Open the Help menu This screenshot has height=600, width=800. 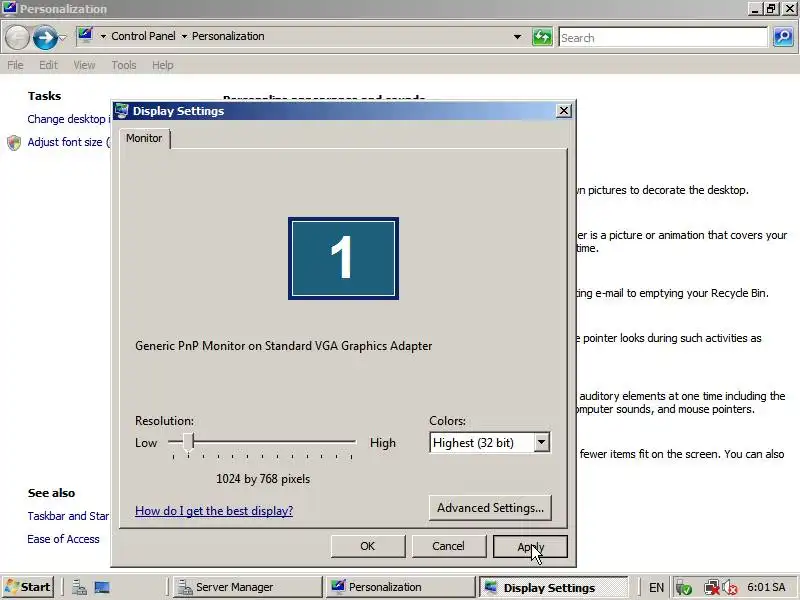(163, 65)
